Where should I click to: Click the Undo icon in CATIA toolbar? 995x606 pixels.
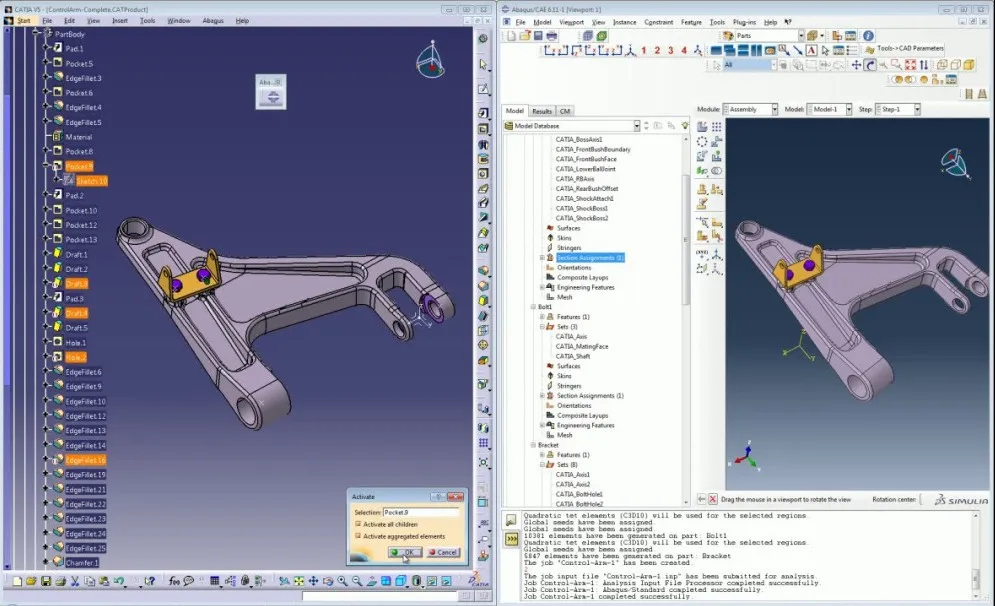pos(119,581)
